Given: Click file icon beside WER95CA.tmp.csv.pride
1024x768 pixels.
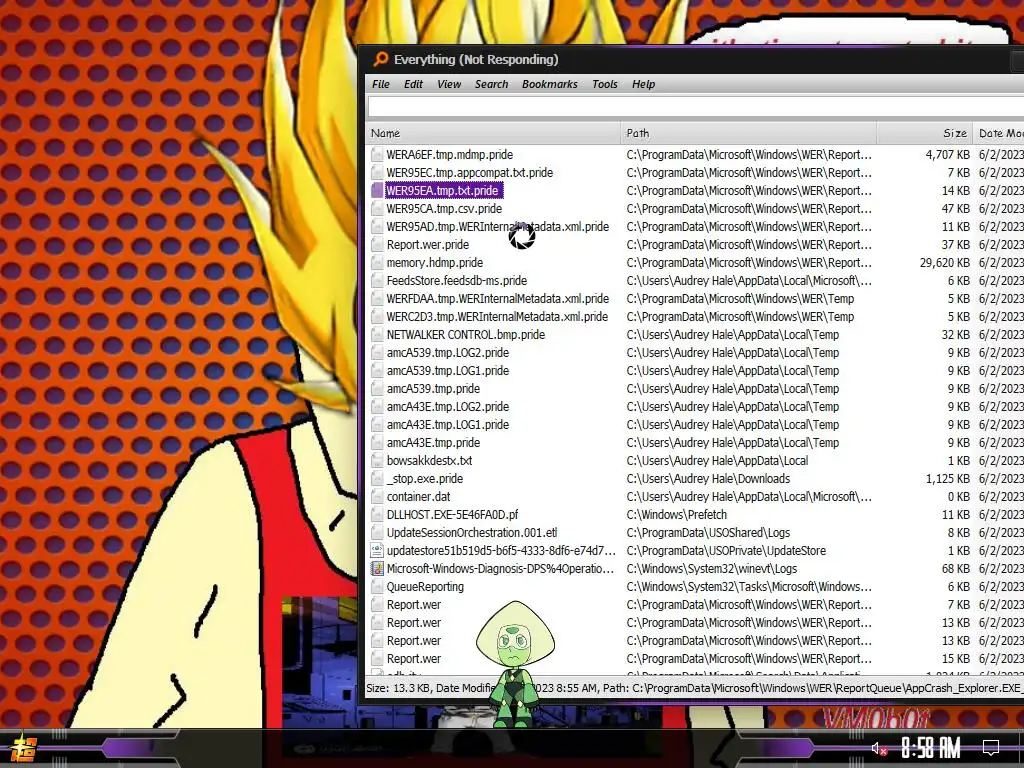Looking at the screenshot, I should pyautogui.click(x=377, y=208).
